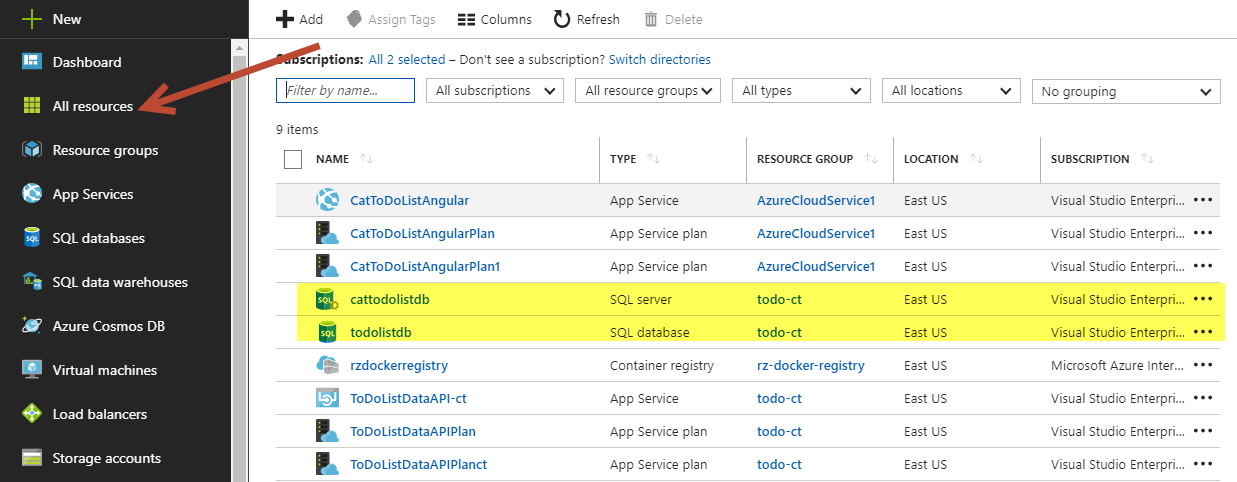
Task: Open the ellipsis menu for todolistdb row
Action: click(x=1203, y=332)
